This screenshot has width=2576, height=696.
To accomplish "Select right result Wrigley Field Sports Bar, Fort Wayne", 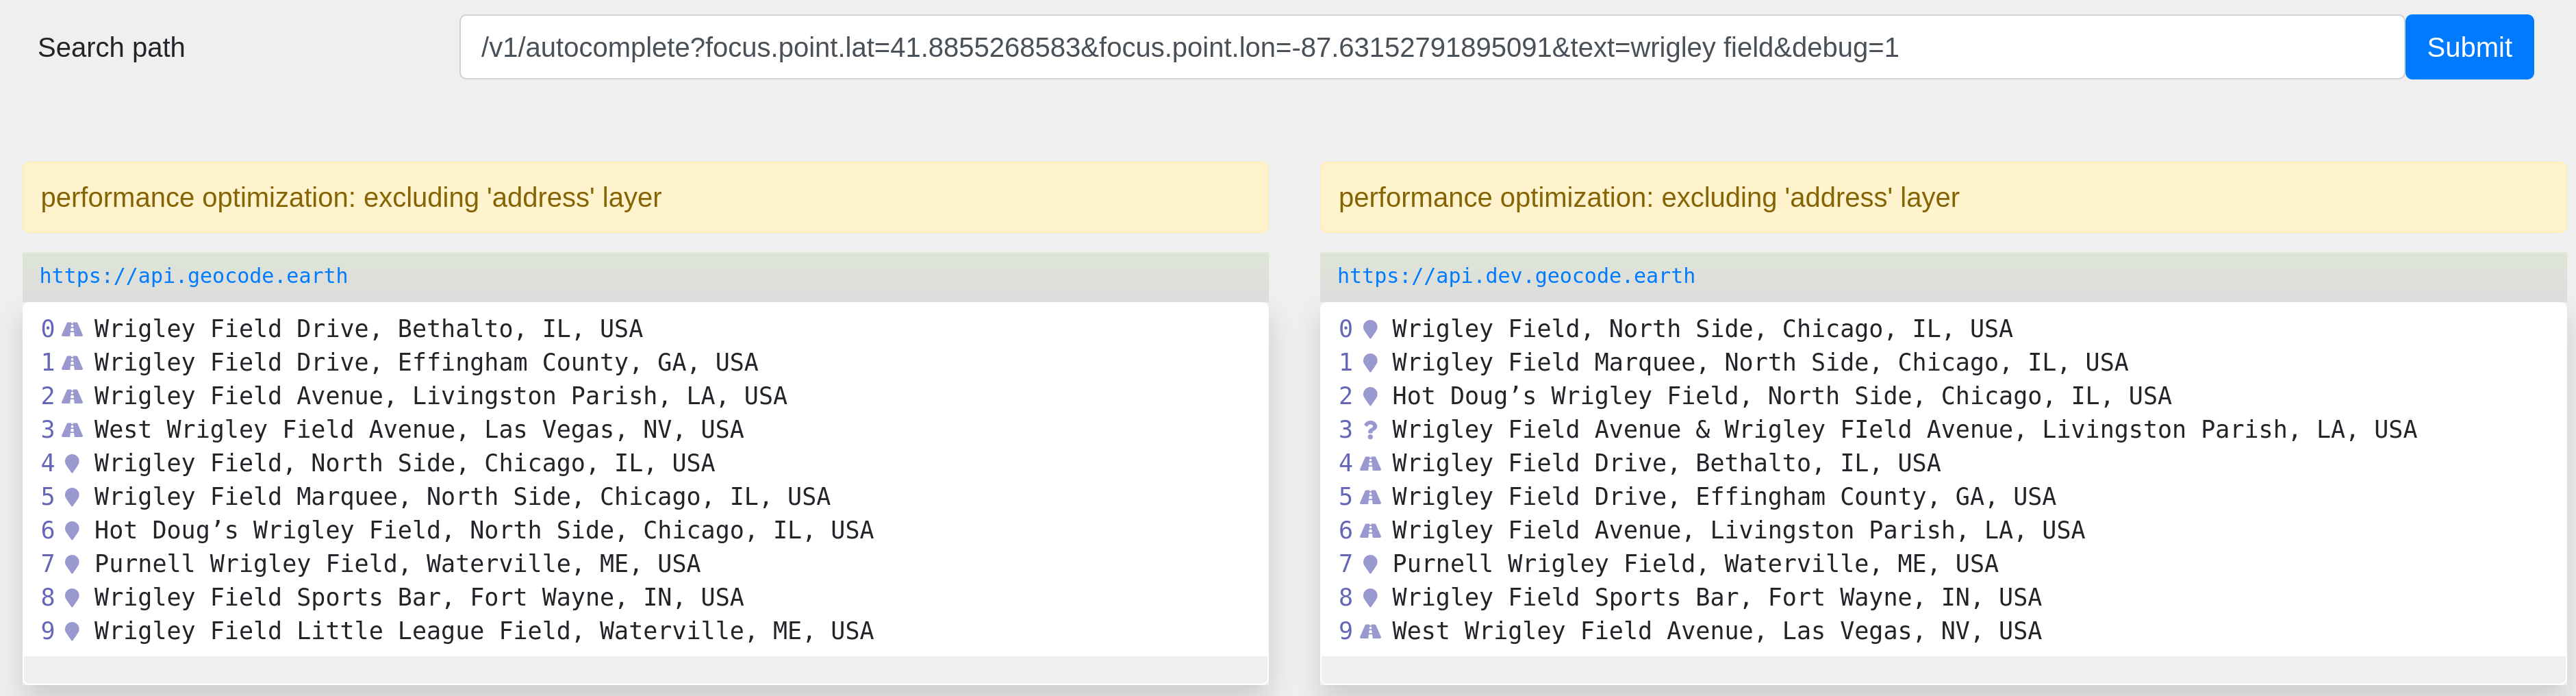I will tap(1716, 598).
